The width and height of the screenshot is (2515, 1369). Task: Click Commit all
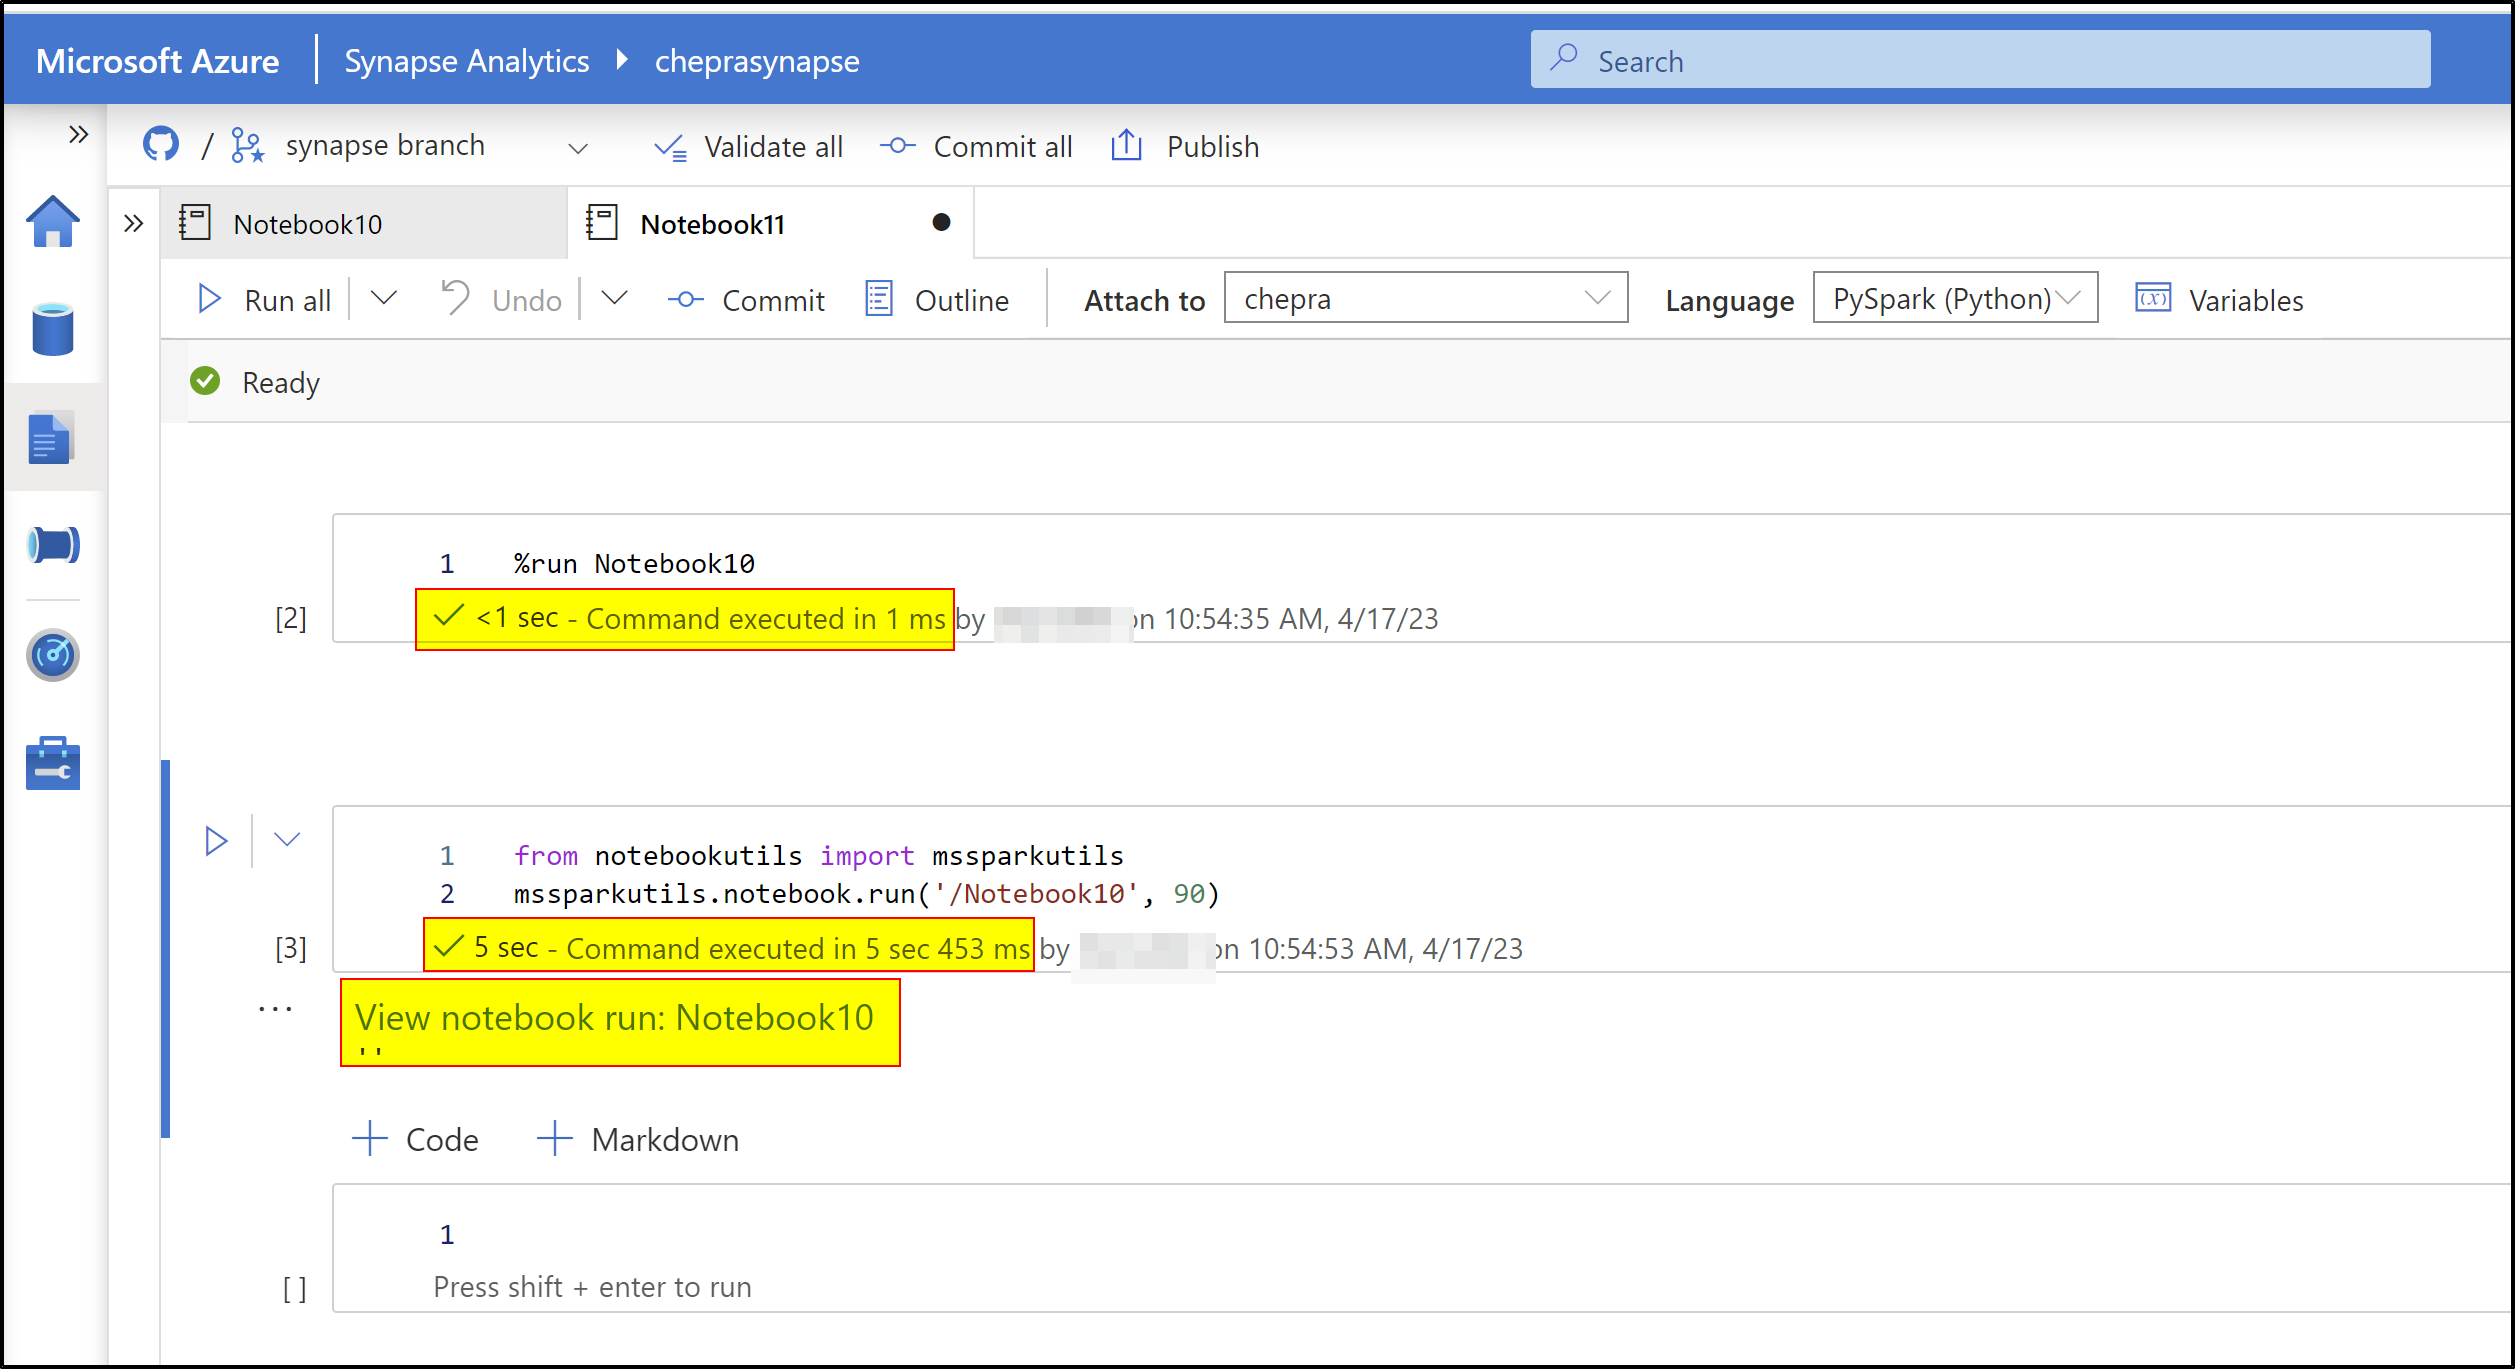[976, 147]
